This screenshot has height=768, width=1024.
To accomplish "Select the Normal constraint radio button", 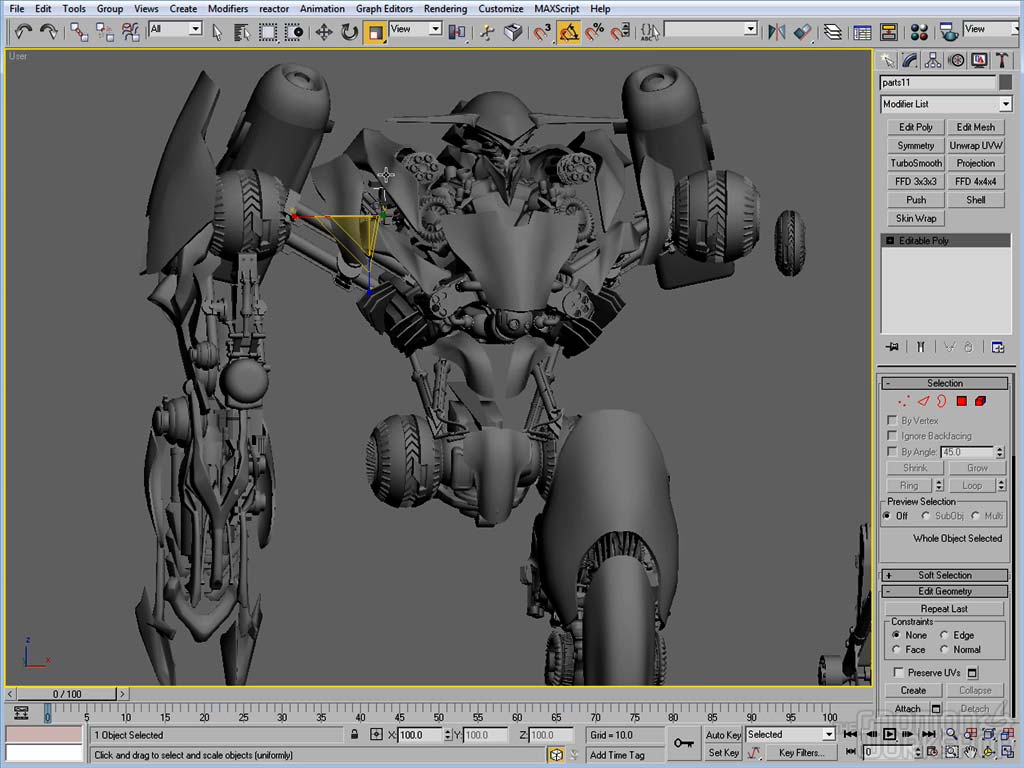I will tap(944, 649).
